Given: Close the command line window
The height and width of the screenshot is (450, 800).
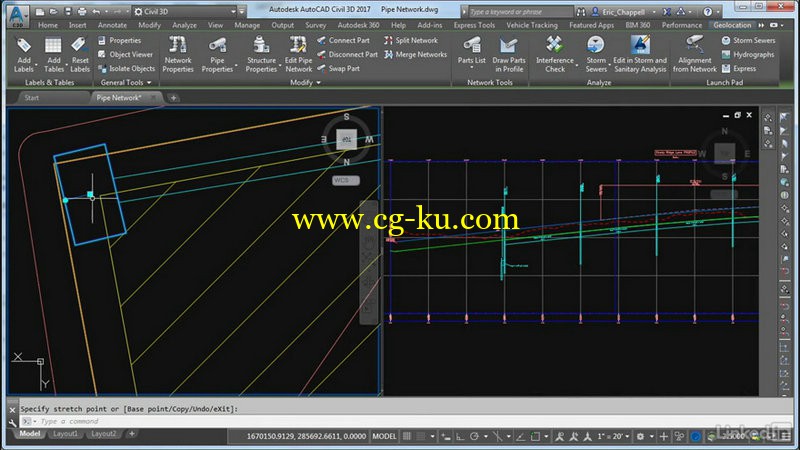Looking at the screenshot, I should 13,409.
